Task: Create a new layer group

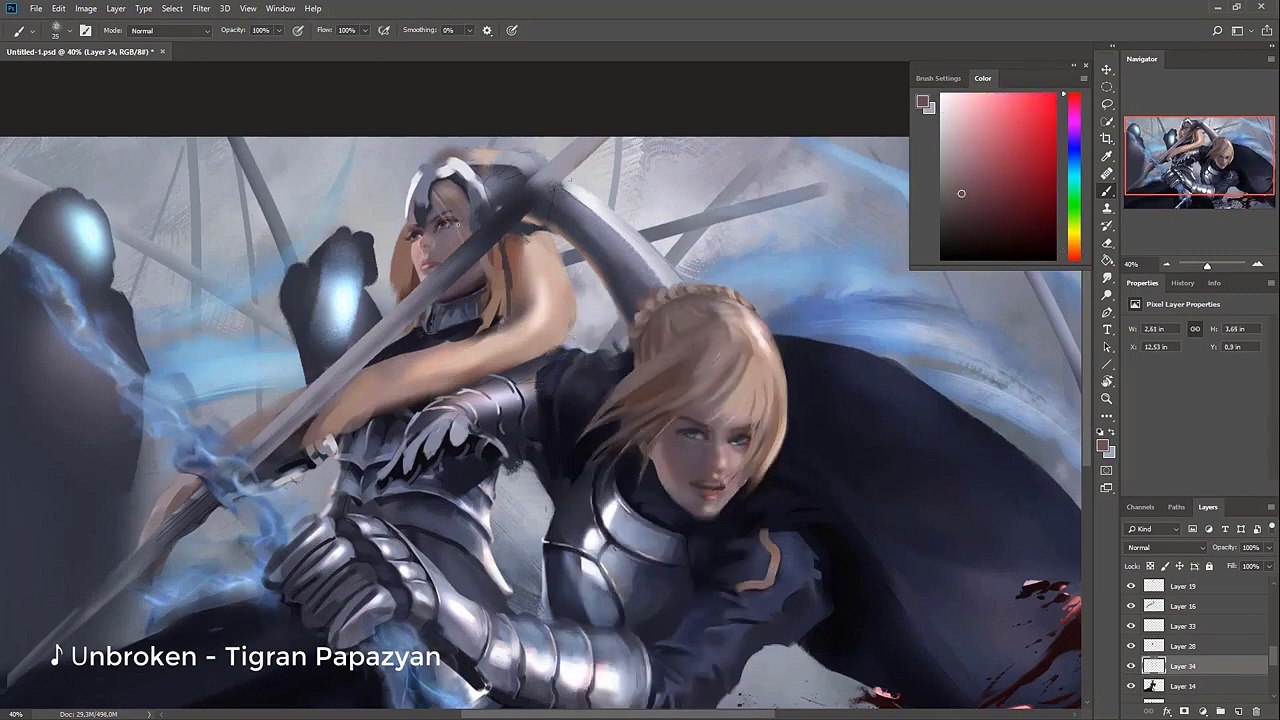Action: click(1220, 711)
